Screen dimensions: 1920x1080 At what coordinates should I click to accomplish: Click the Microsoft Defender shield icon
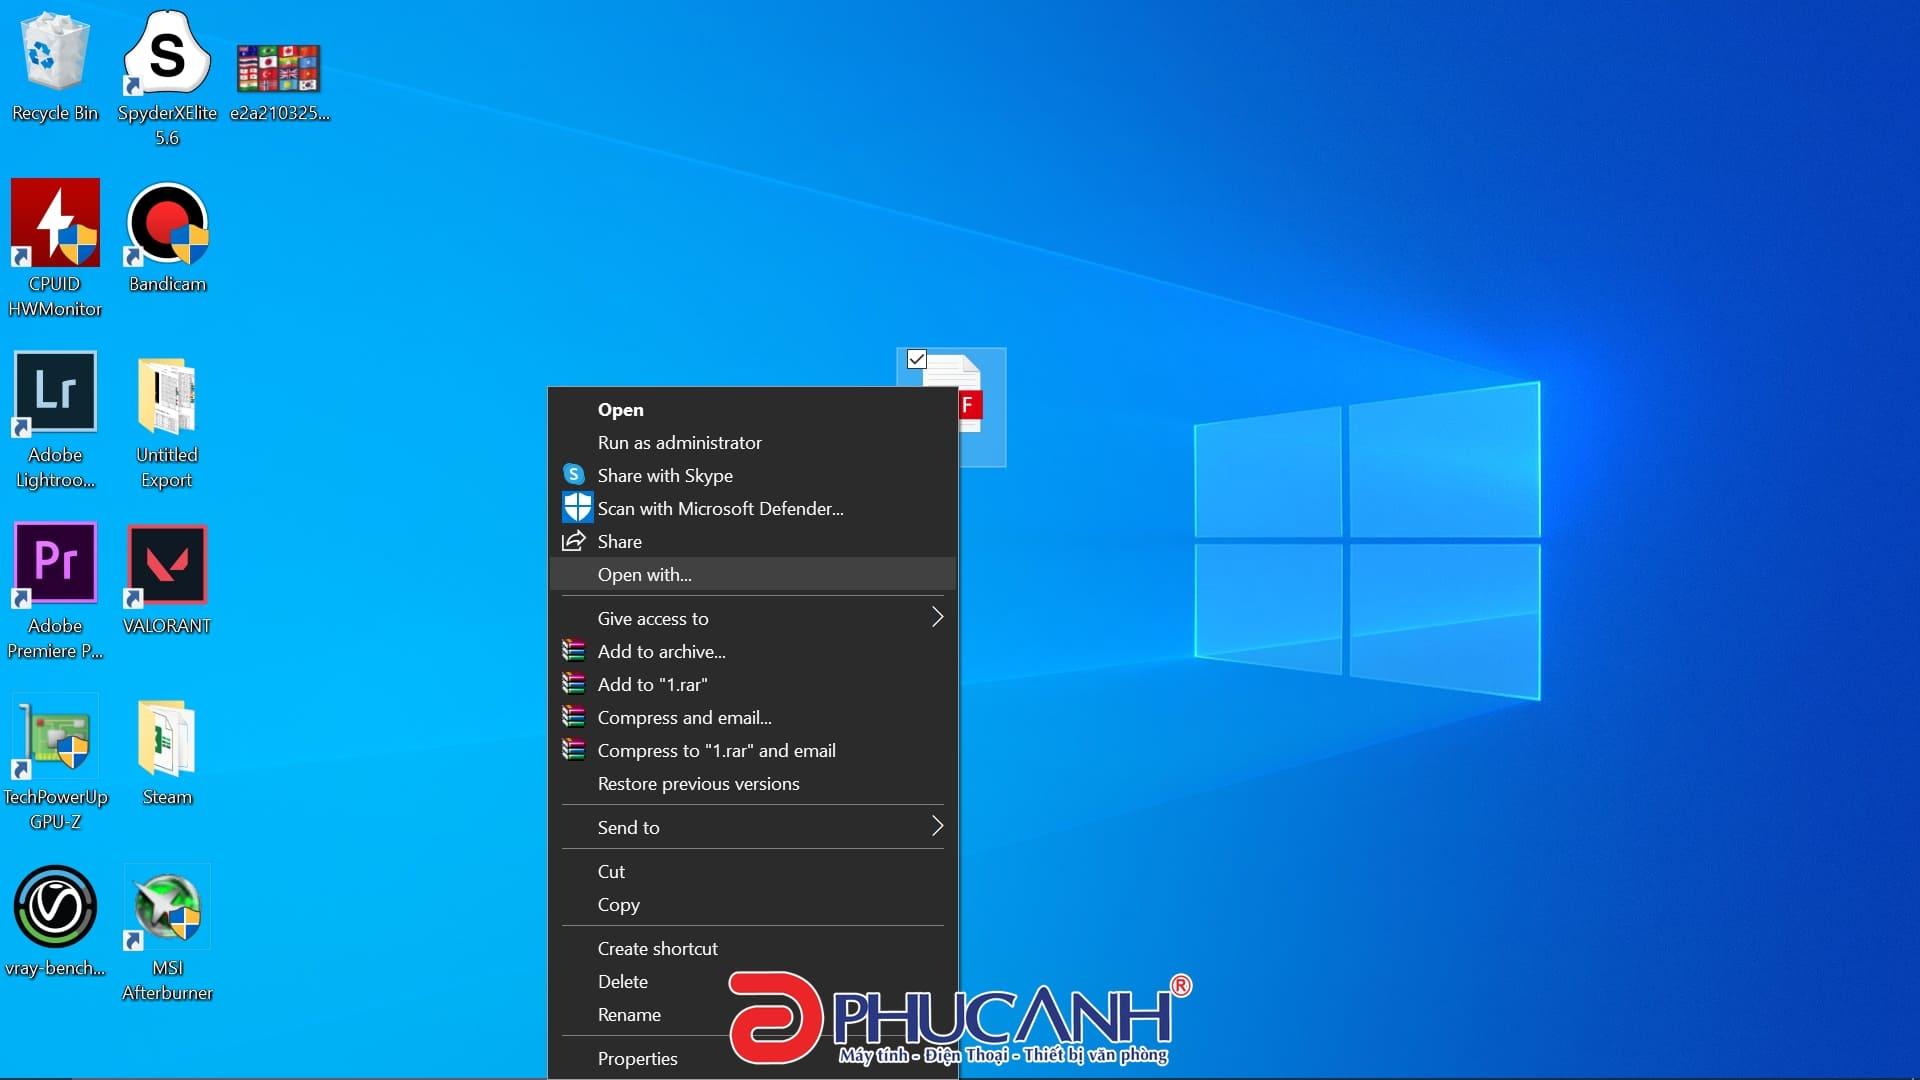tap(577, 507)
